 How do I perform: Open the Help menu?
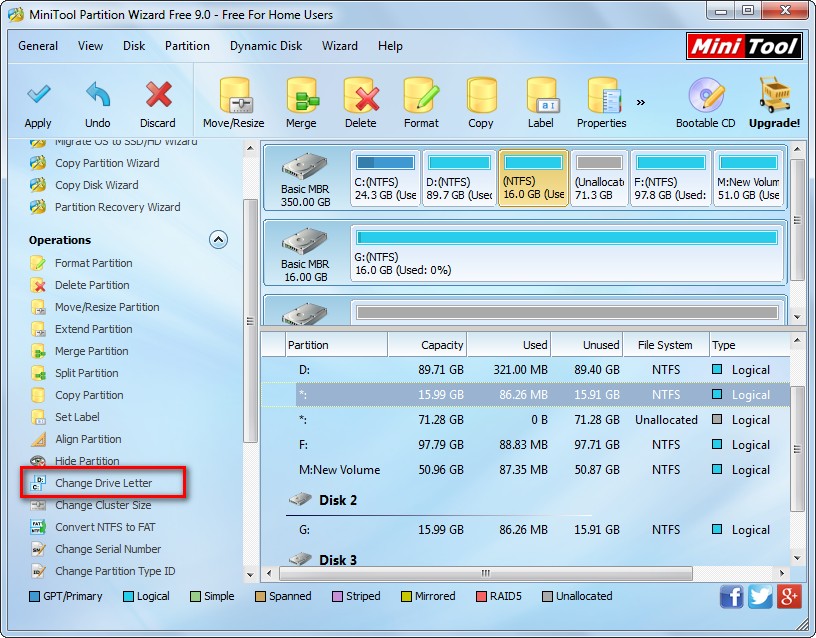pyautogui.click(x=390, y=46)
